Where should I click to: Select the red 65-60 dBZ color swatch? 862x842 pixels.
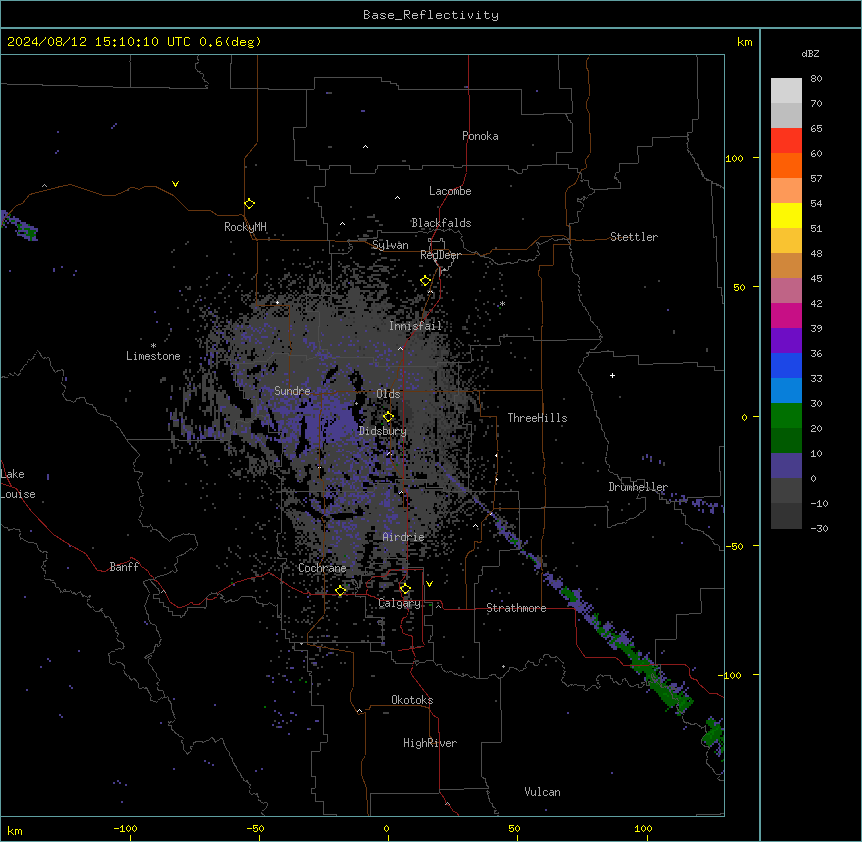tap(786, 141)
